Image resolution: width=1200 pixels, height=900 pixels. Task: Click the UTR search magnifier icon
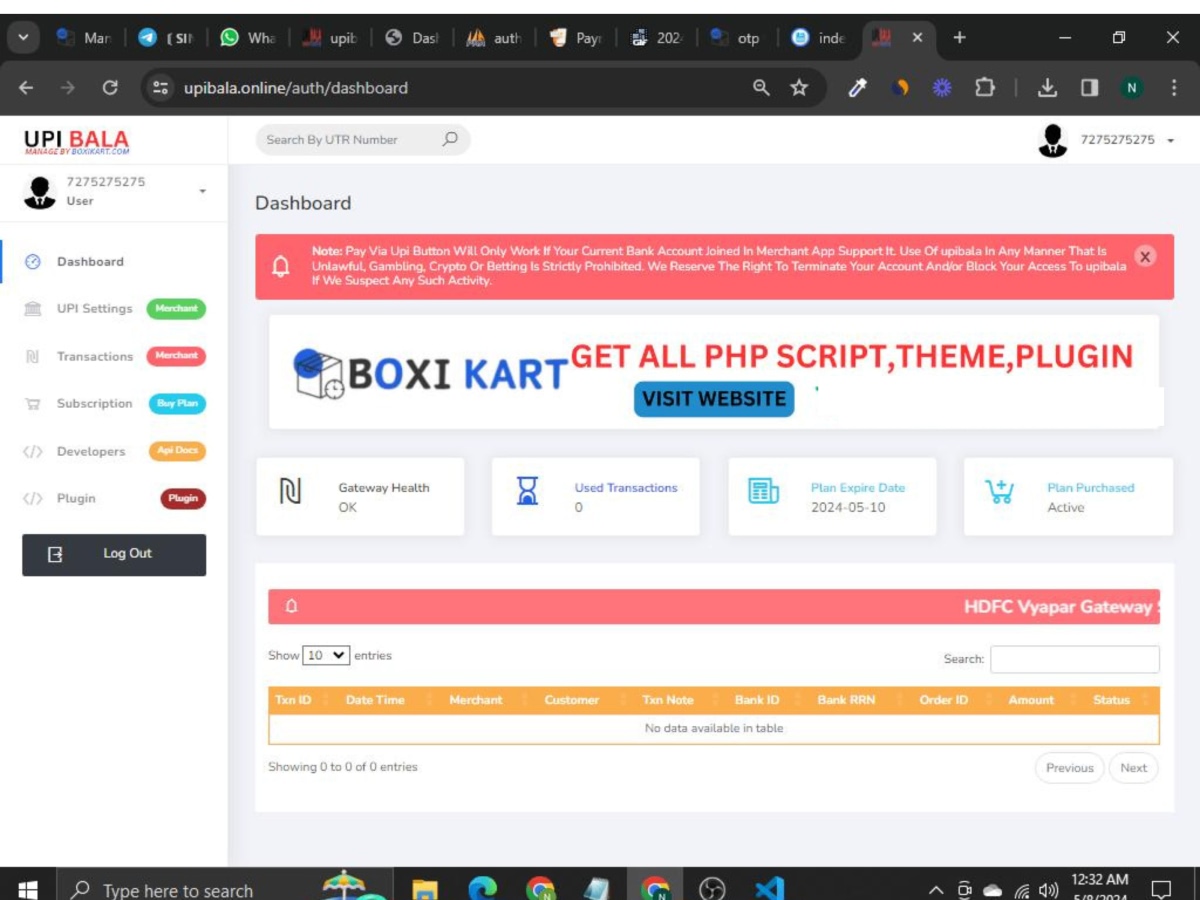450,139
